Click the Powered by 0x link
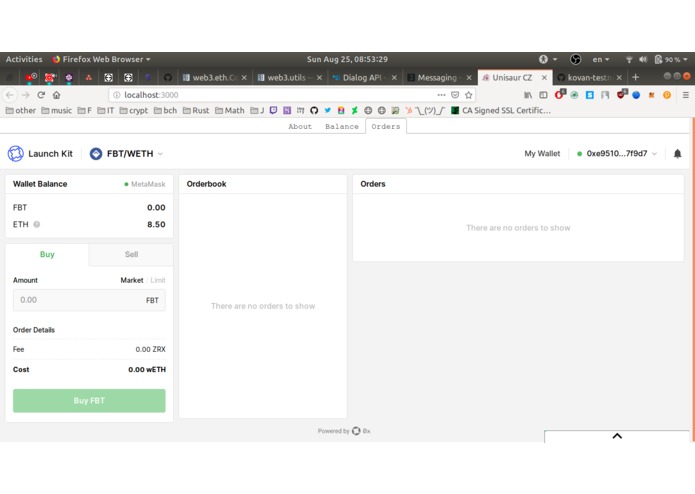Screen dimensions: 695x494 pos(344,431)
